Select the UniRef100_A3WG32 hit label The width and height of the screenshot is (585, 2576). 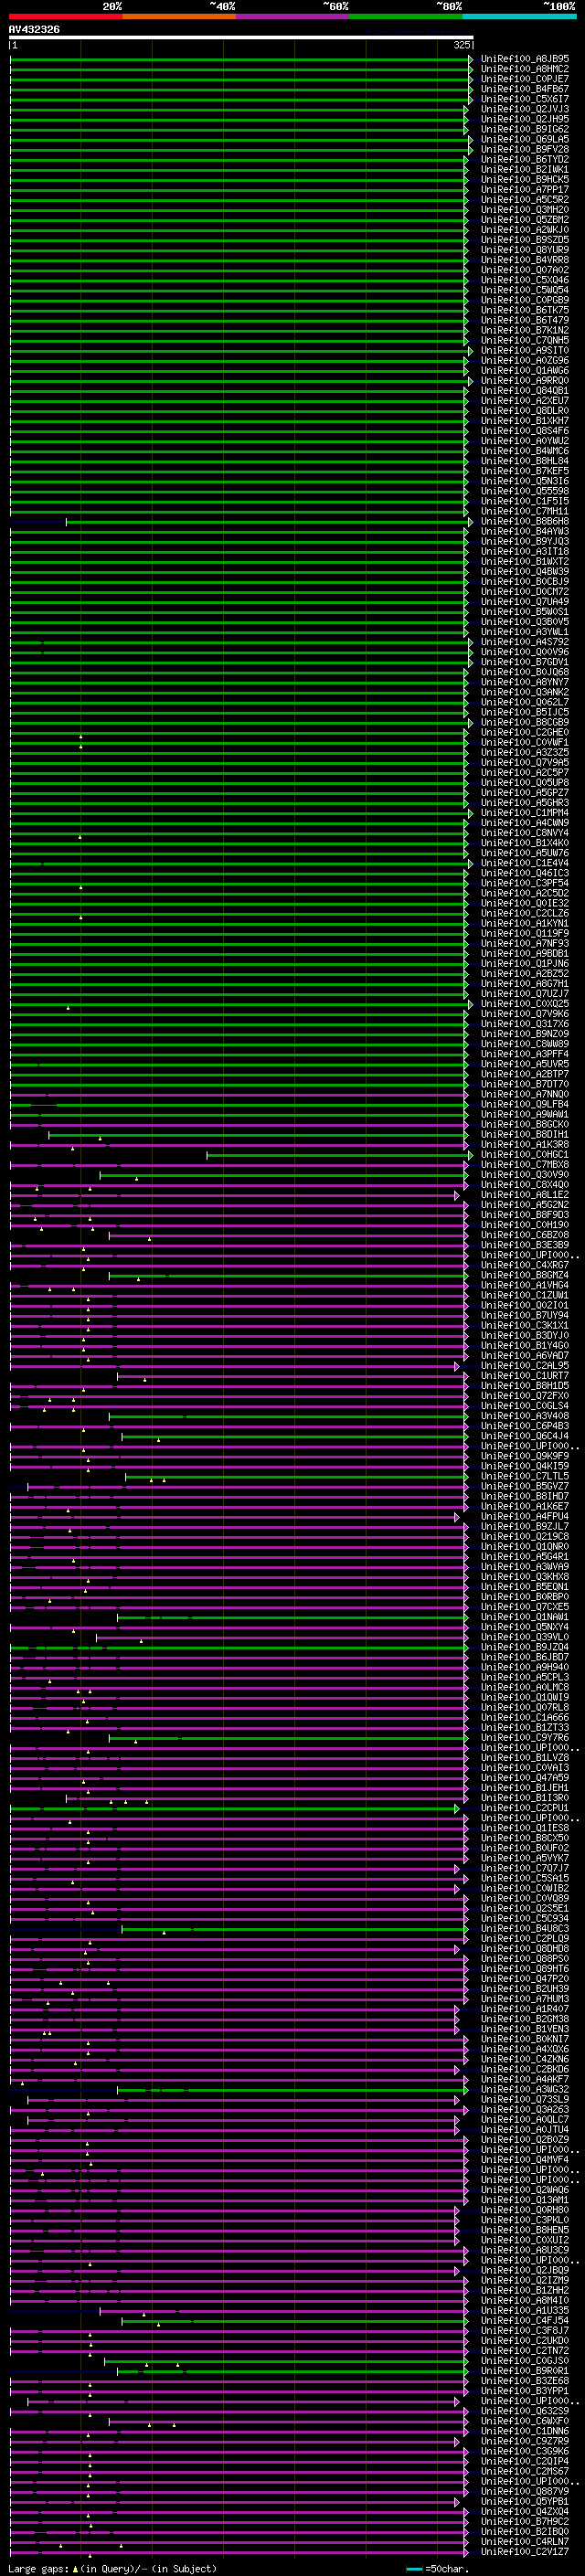(525, 2089)
